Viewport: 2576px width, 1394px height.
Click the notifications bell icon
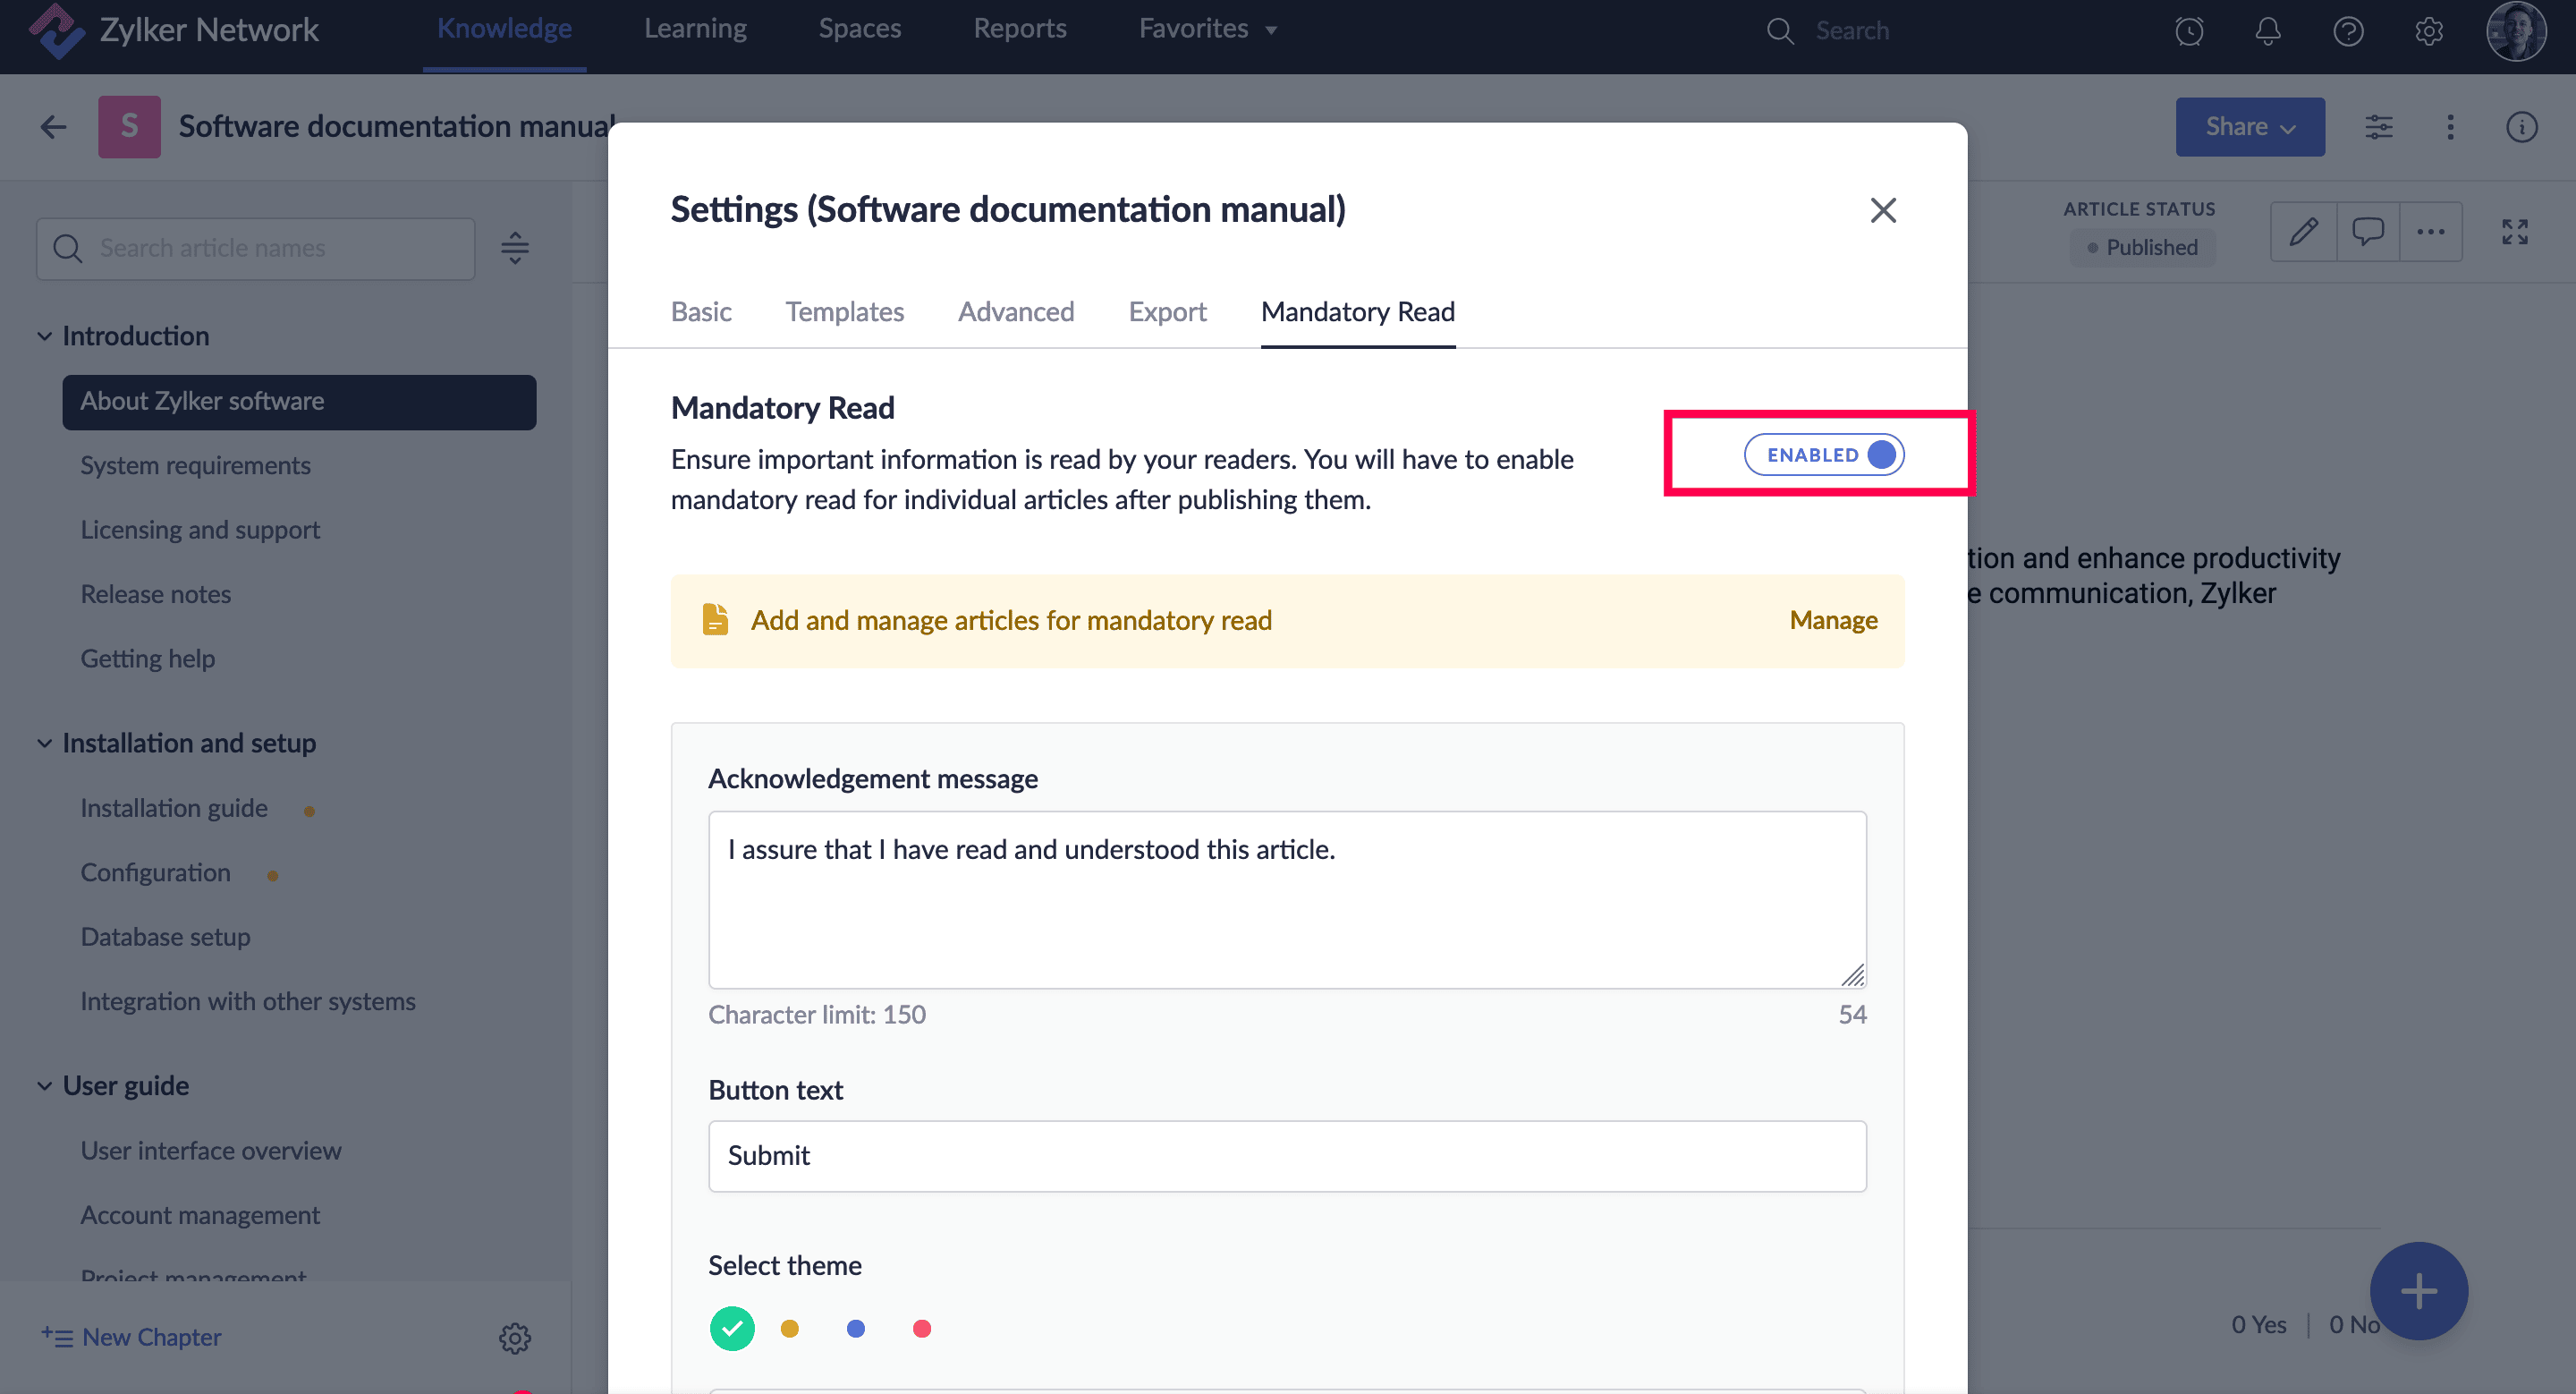2268,31
